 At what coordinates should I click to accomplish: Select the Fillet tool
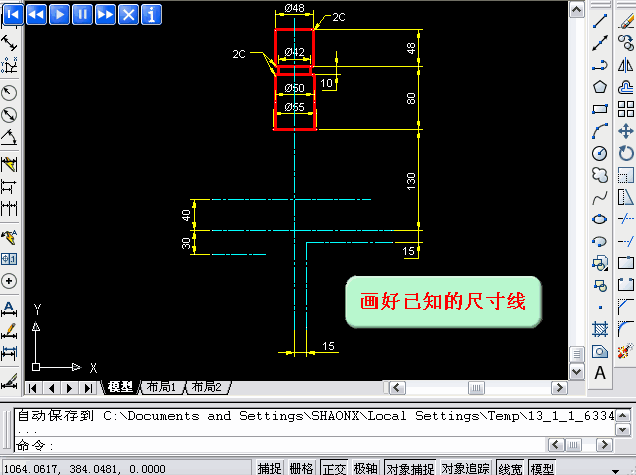[626, 329]
